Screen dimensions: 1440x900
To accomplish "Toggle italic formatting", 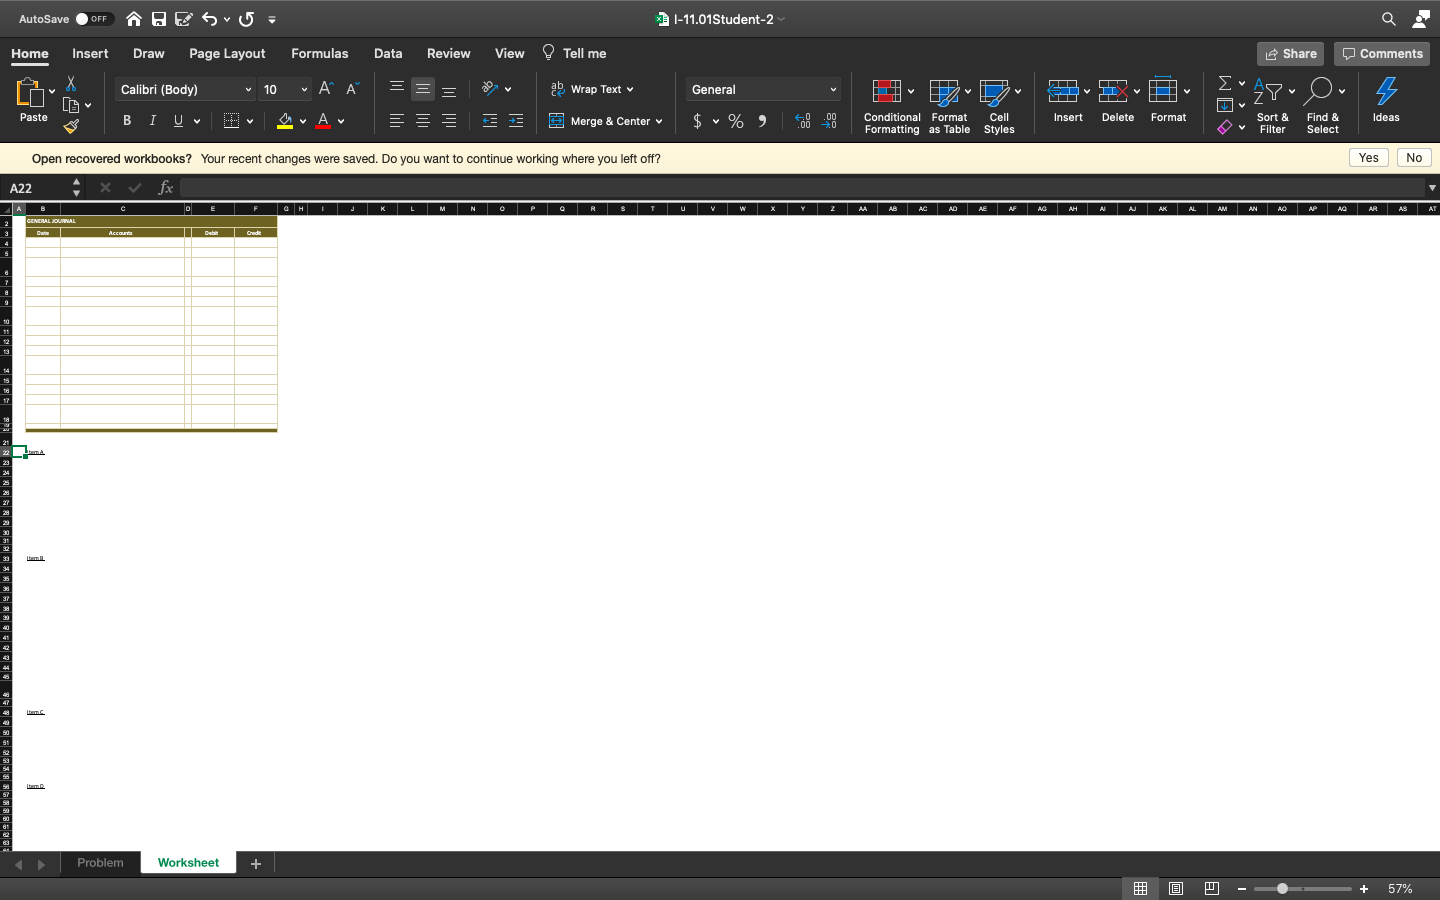I will (x=152, y=120).
